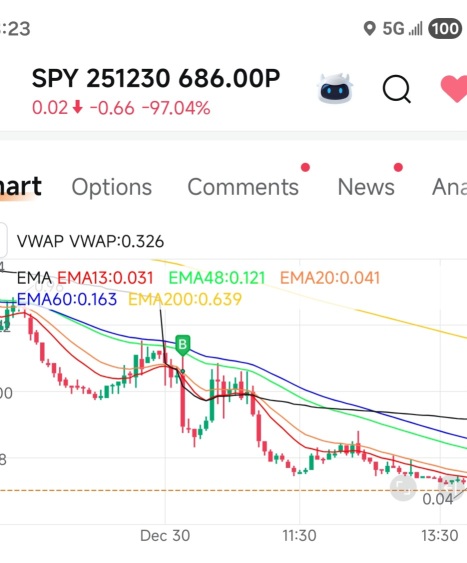
Task: Tap the EMA200 yellow indicator label
Action: coord(185,299)
